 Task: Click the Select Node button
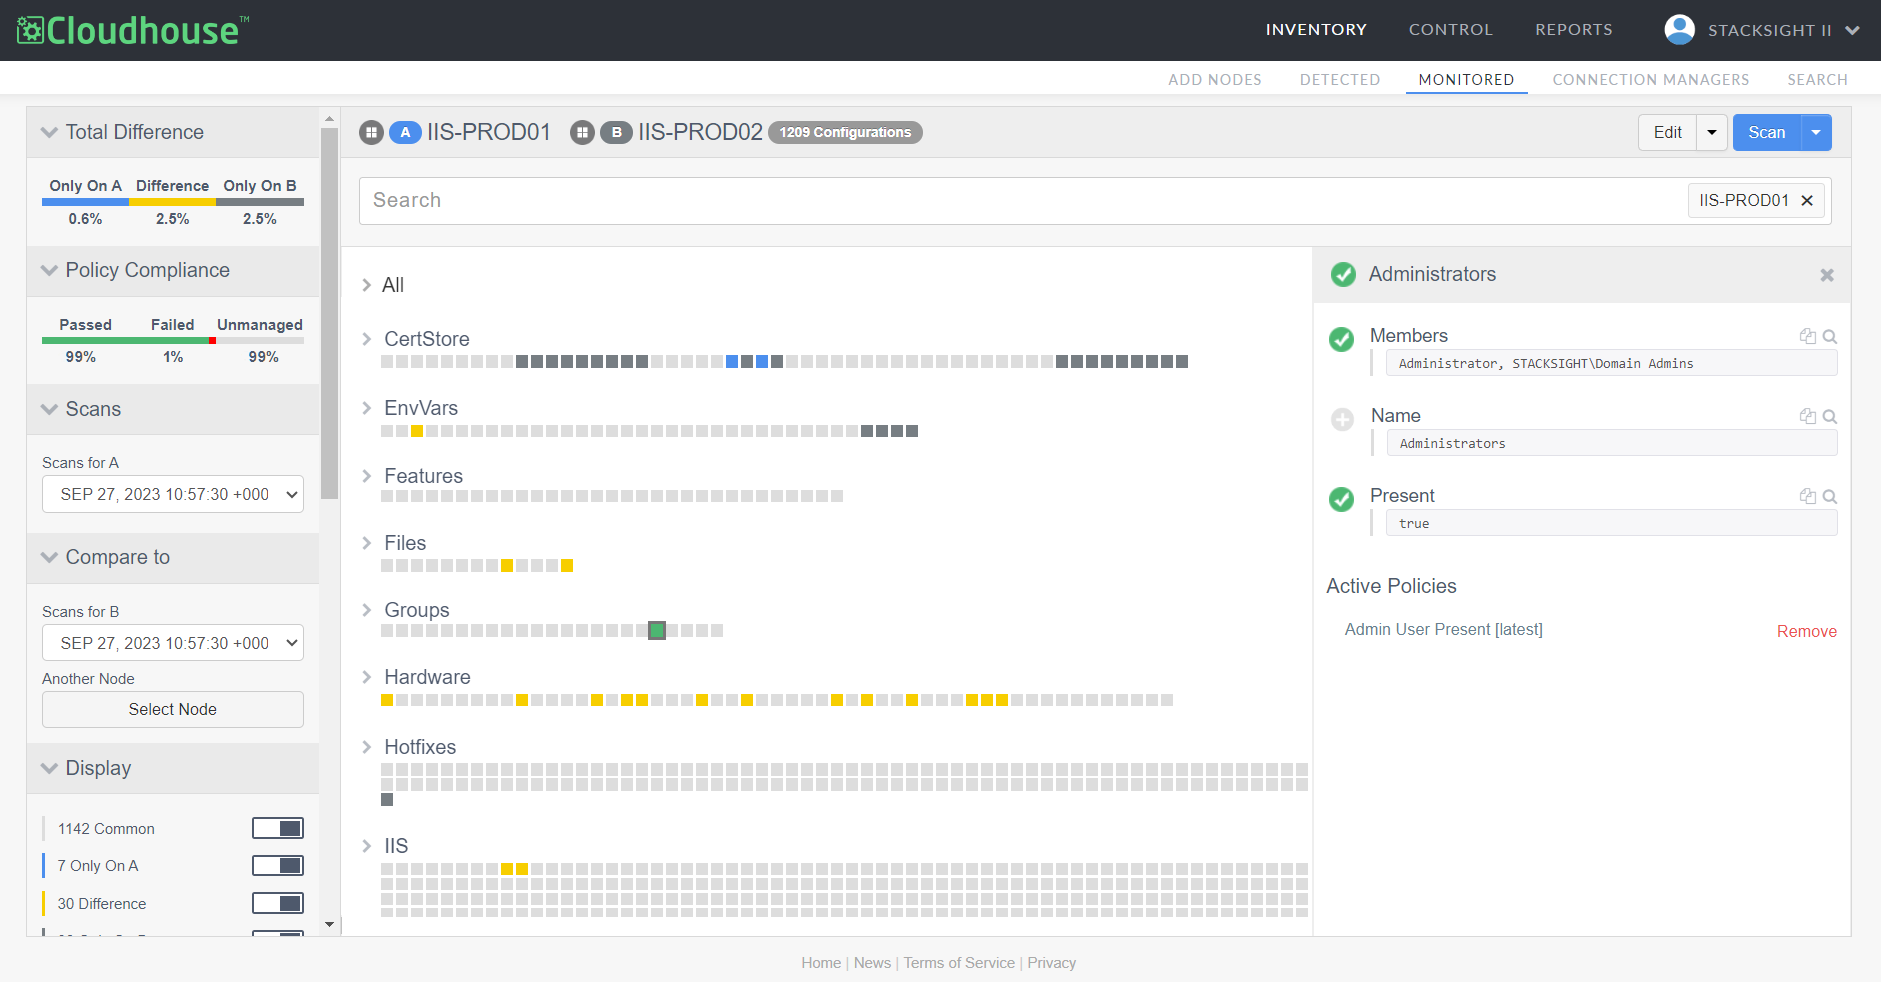click(x=172, y=709)
